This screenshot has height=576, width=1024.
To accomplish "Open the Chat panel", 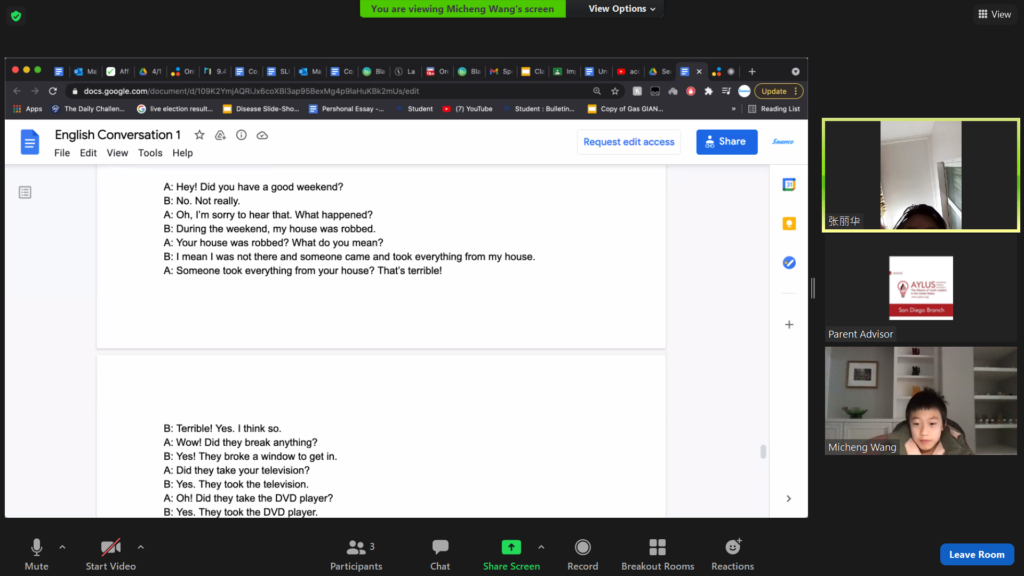I will pyautogui.click(x=440, y=554).
